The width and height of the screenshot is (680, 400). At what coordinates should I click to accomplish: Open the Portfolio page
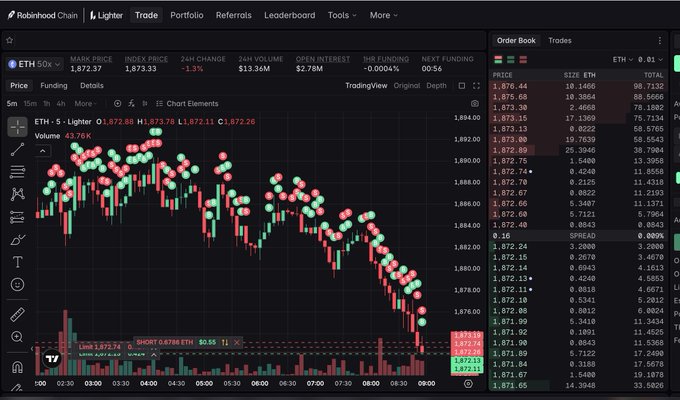(186, 15)
